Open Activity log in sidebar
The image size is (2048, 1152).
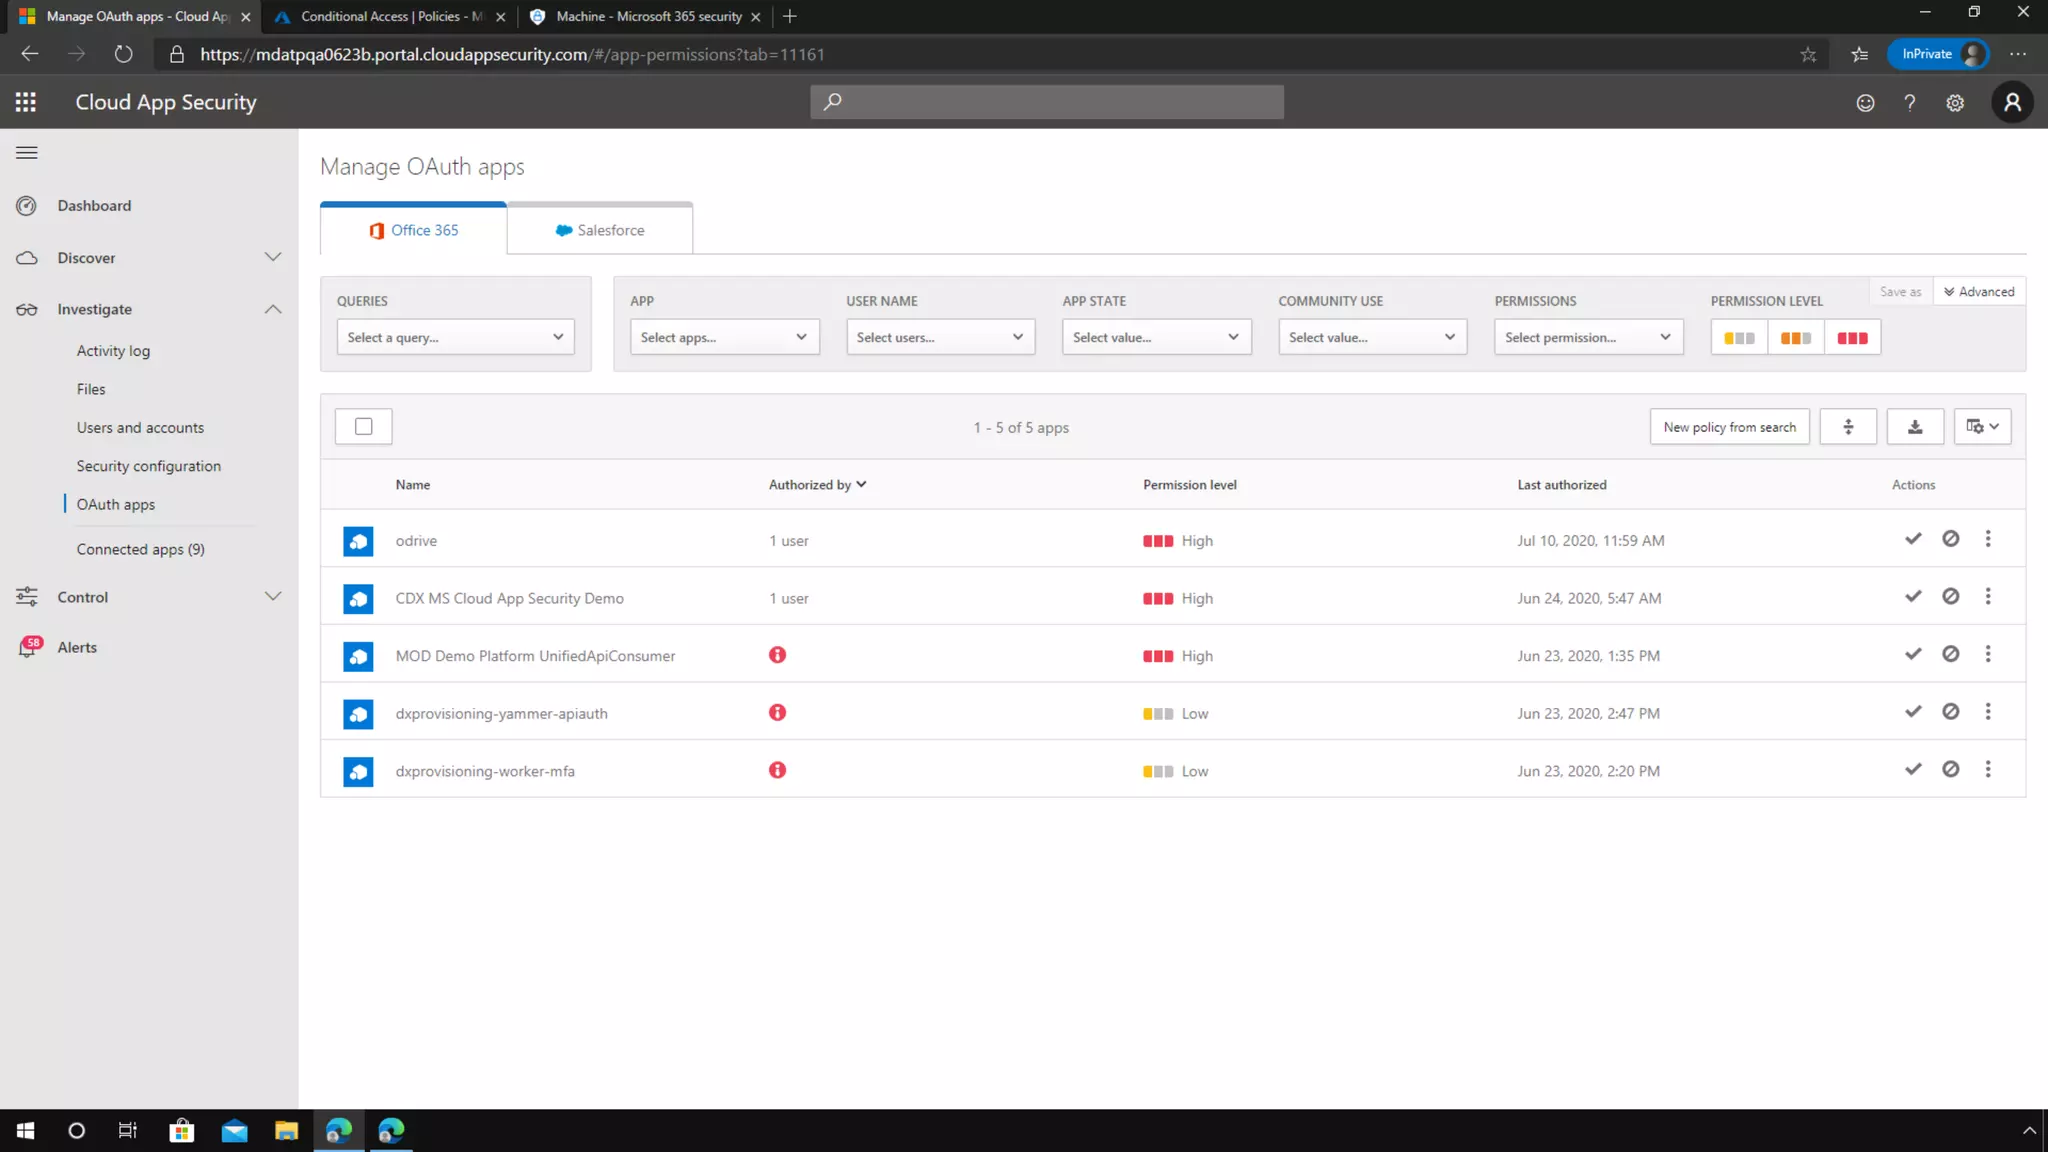[113, 351]
